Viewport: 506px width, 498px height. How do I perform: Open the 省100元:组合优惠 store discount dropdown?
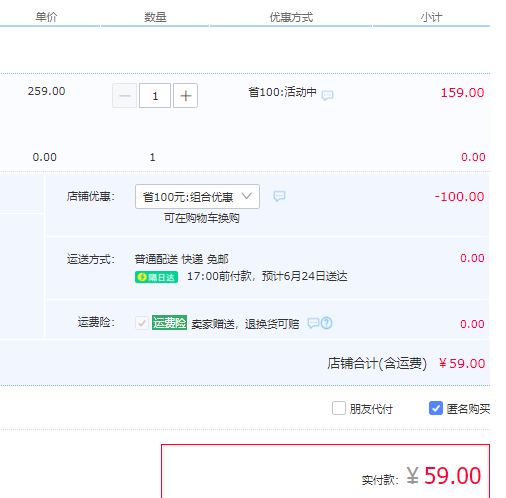[197, 197]
